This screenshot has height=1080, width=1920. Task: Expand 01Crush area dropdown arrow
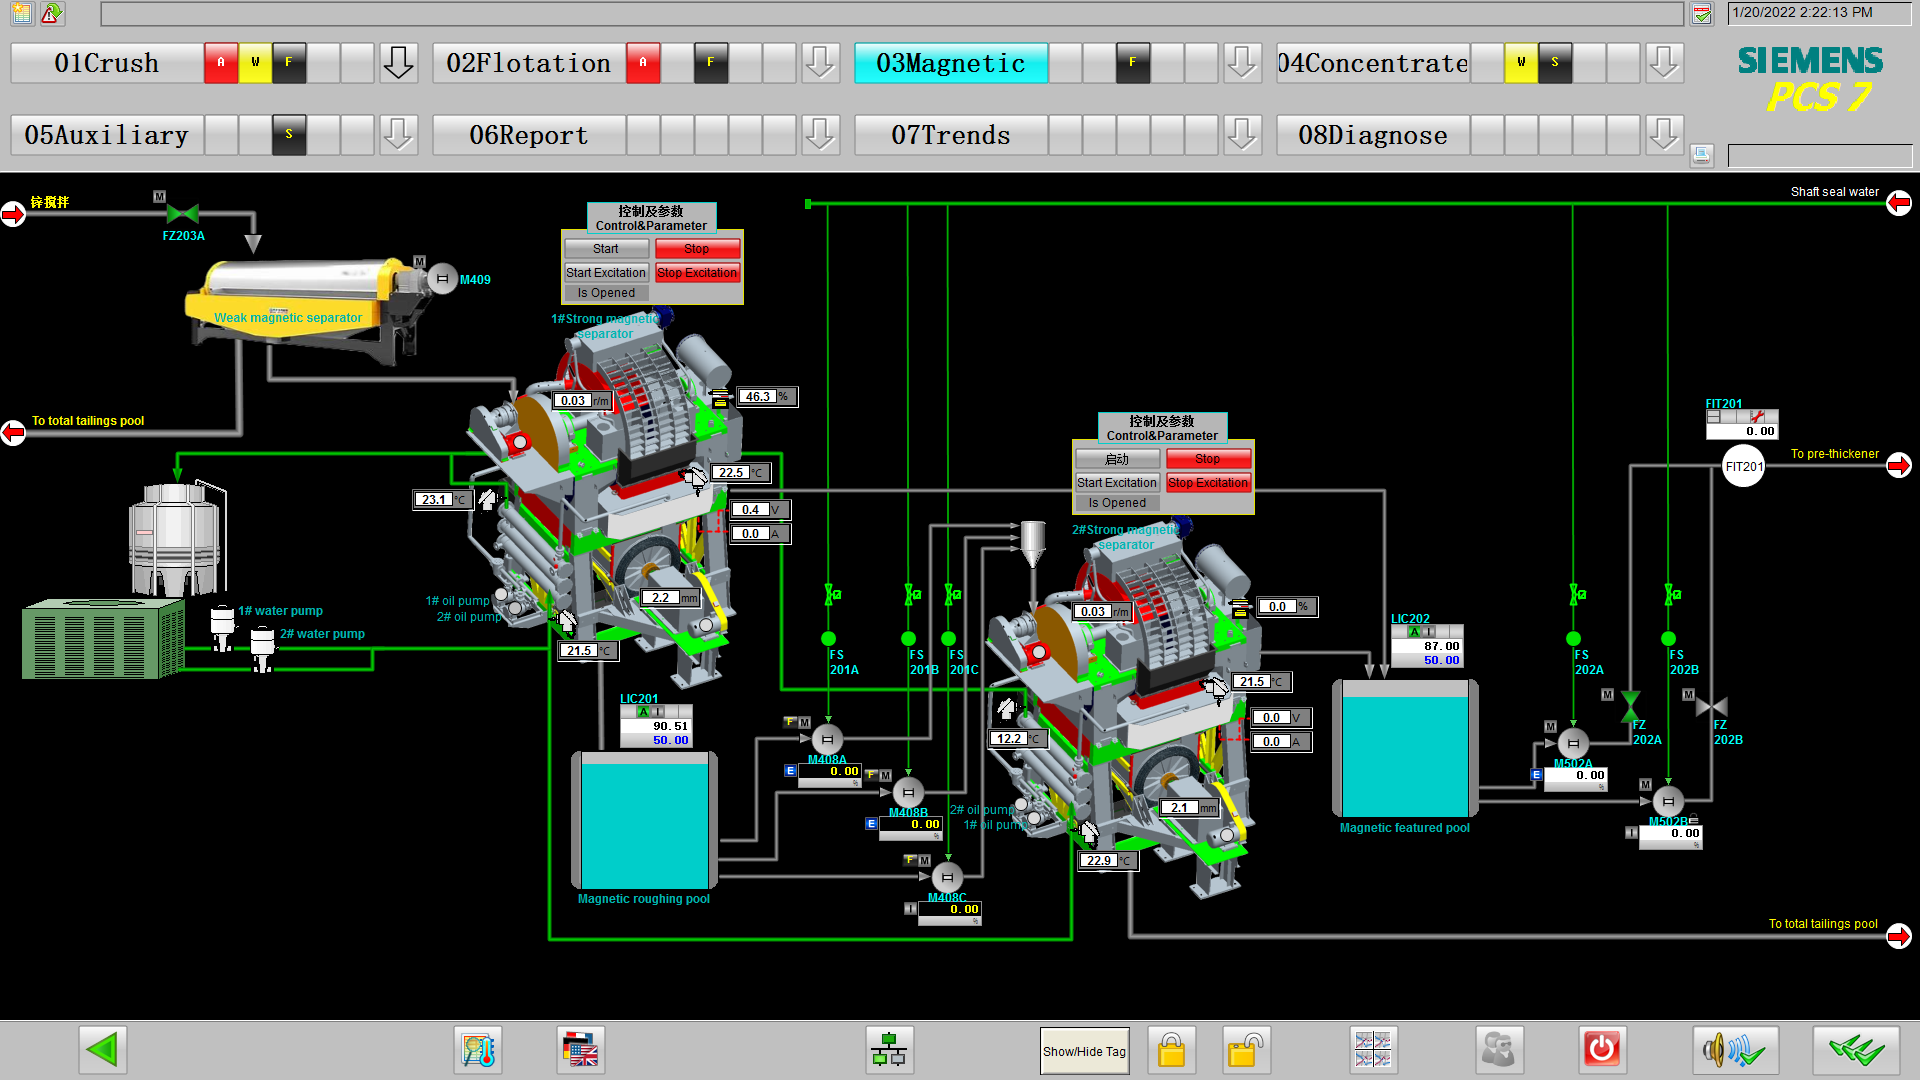pyautogui.click(x=398, y=63)
